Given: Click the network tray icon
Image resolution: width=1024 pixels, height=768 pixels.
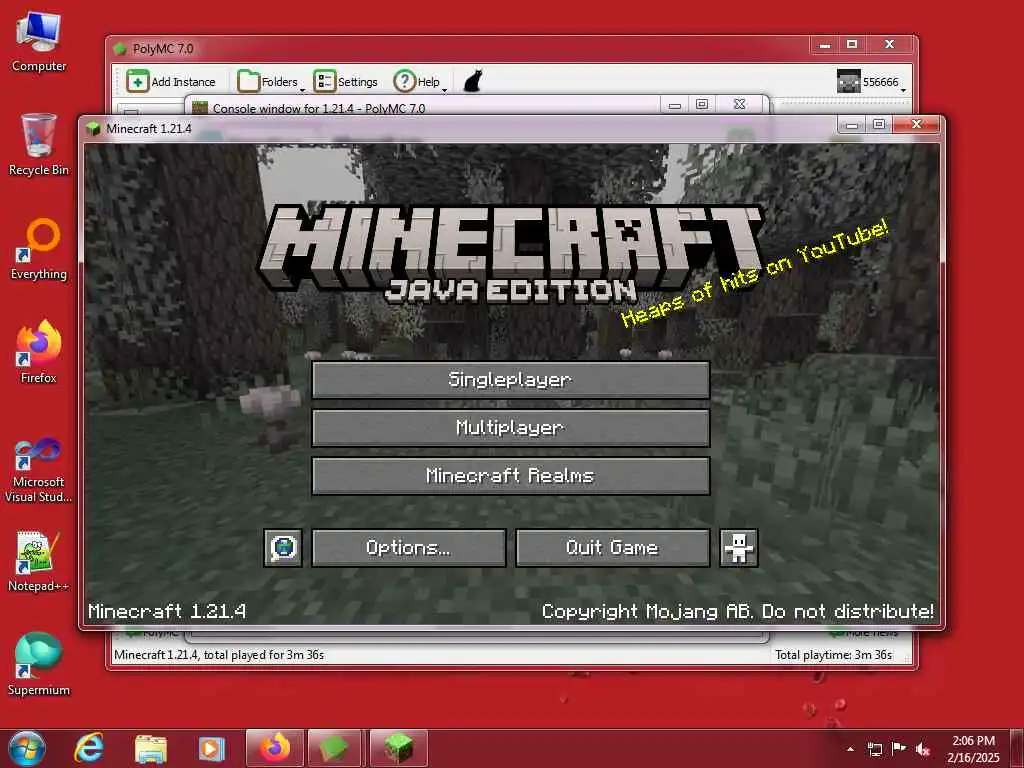Looking at the screenshot, I should coord(874,749).
